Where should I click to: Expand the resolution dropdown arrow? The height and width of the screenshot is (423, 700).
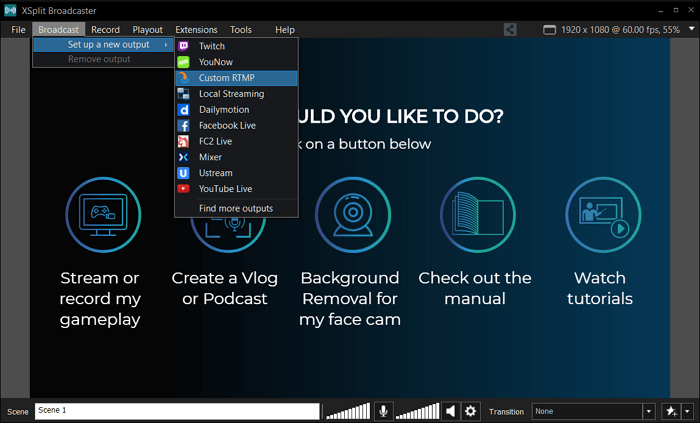[692, 29]
